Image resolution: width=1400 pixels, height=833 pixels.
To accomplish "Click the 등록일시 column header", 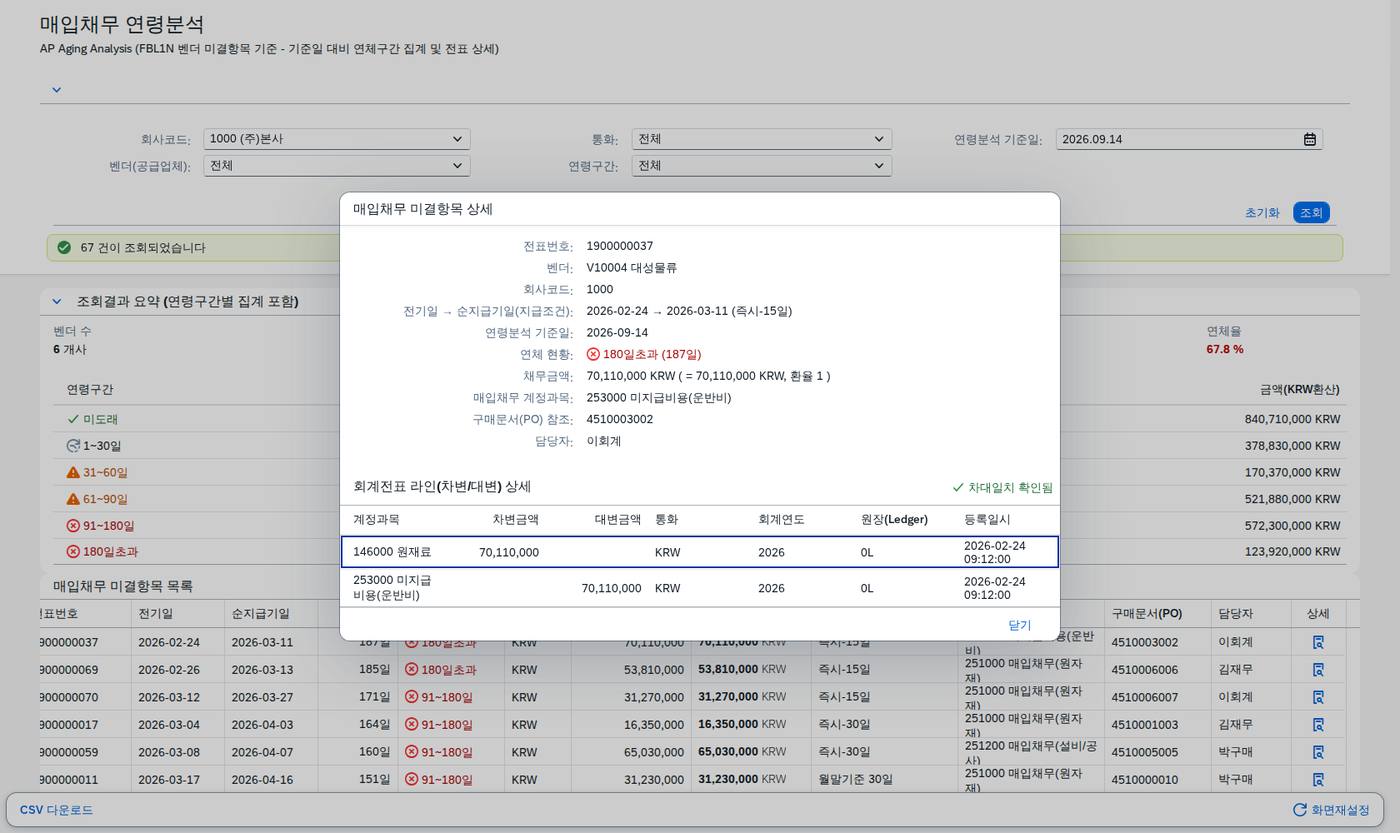I will coord(987,520).
